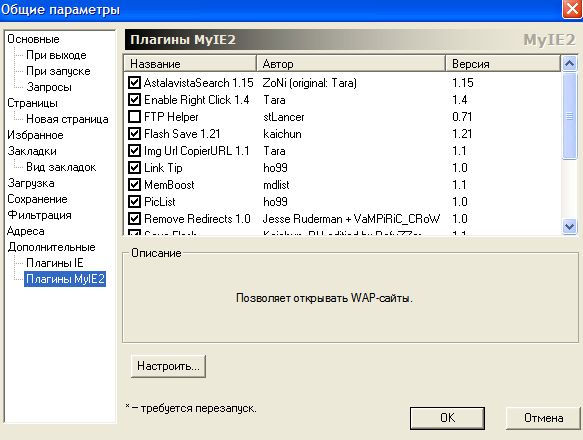This screenshot has height=440, width=583.
Task: Open Дополнительные settings section
Action: (x=52, y=247)
